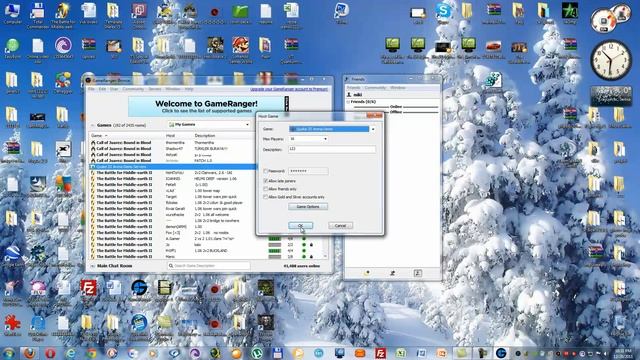Select the Middle-earth II room hosted by Target
Viewport: 640px width, 360px height.
pos(173,196)
